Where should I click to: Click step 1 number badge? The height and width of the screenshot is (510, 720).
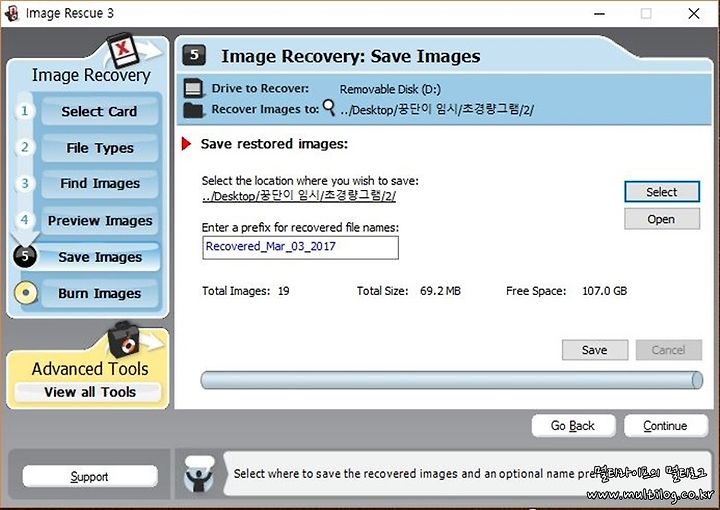click(24, 111)
